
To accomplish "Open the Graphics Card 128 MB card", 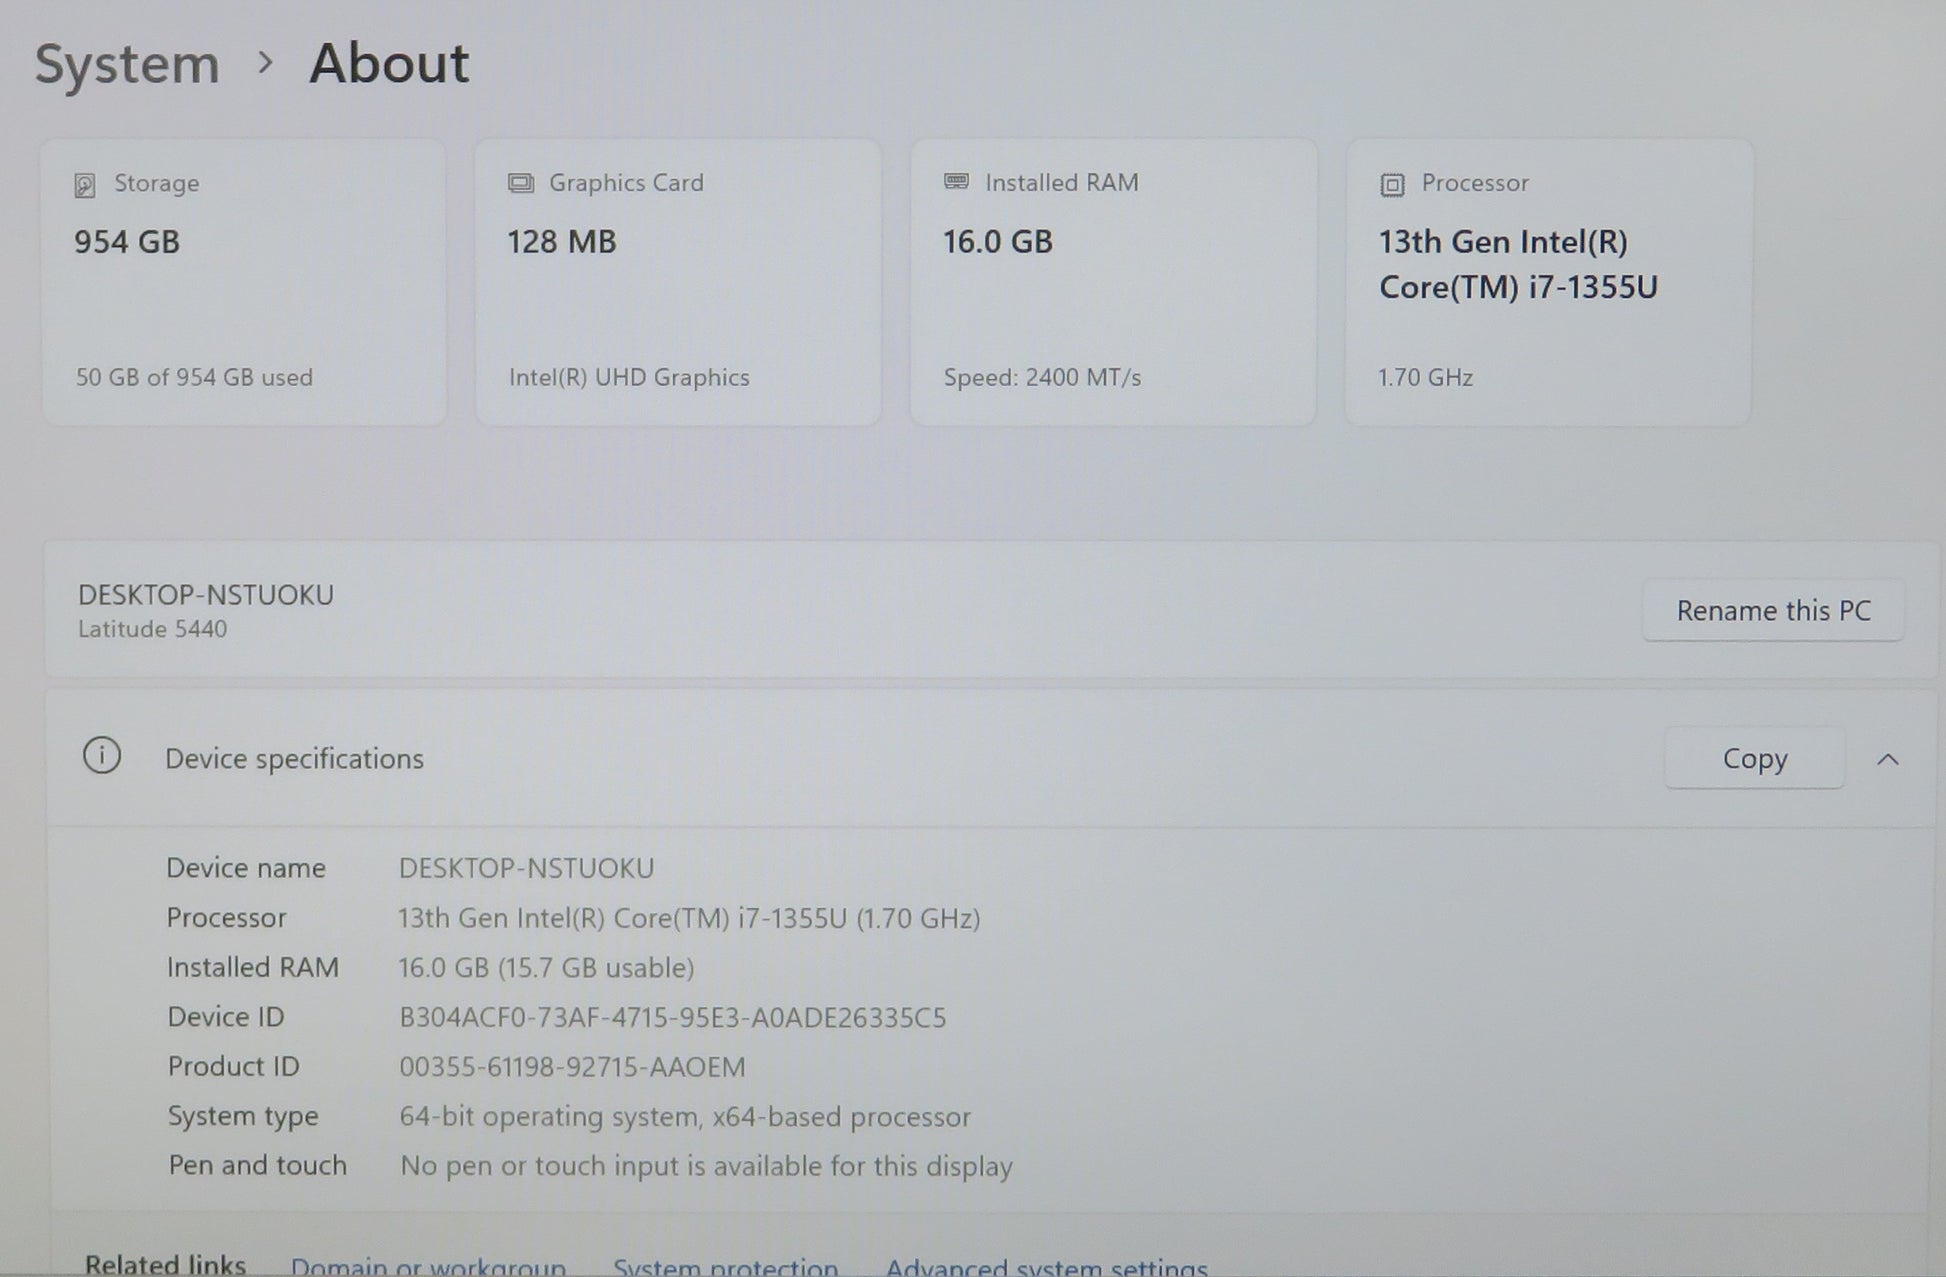I will [678, 283].
